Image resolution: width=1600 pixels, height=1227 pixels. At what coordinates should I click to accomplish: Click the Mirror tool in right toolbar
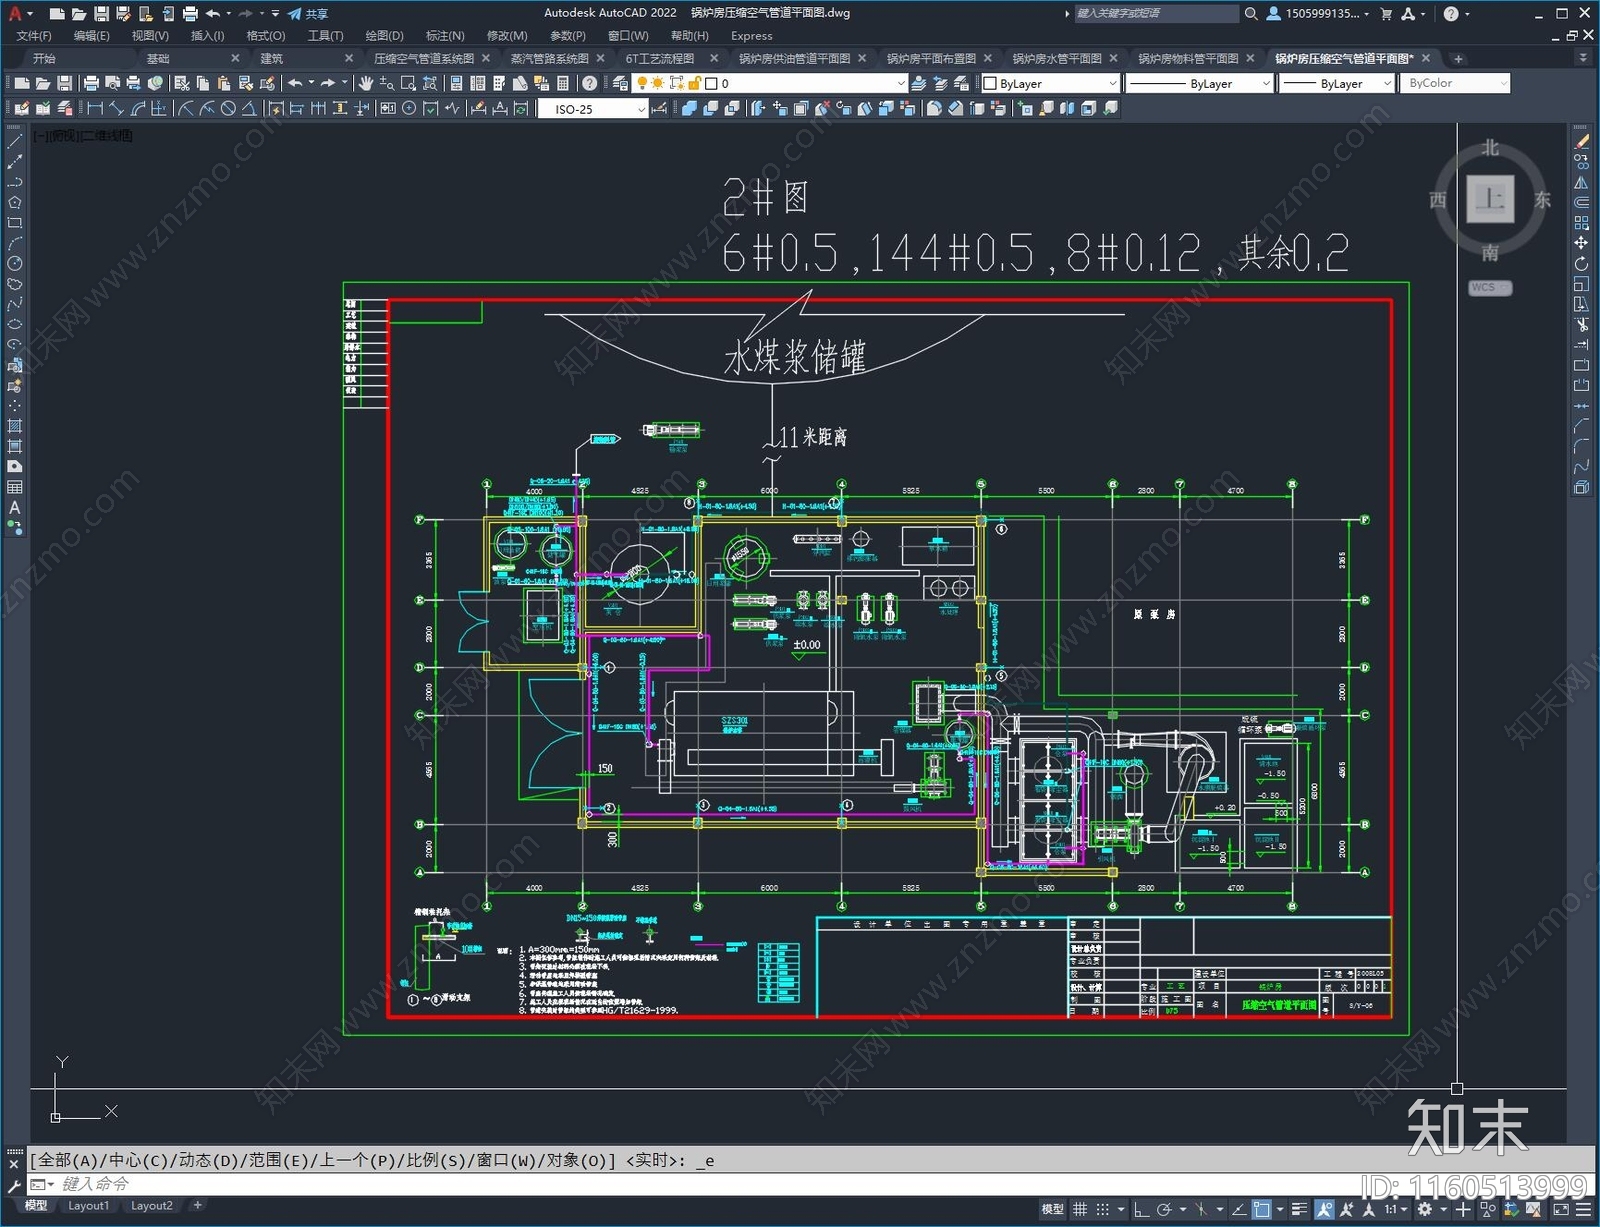pyautogui.click(x=1581, y=183)
